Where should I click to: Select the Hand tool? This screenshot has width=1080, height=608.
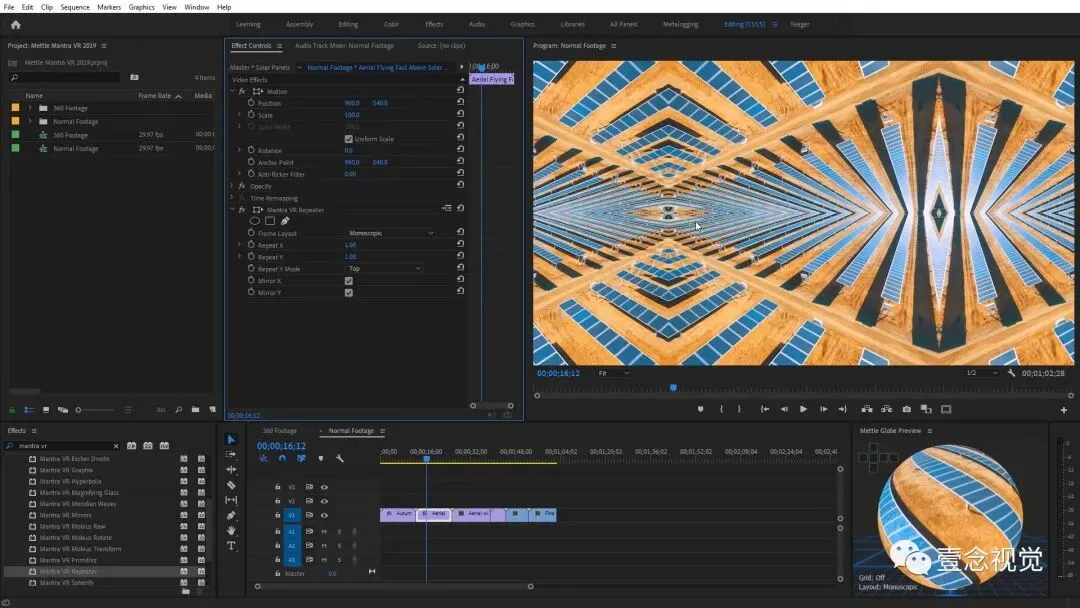point(231,530)
